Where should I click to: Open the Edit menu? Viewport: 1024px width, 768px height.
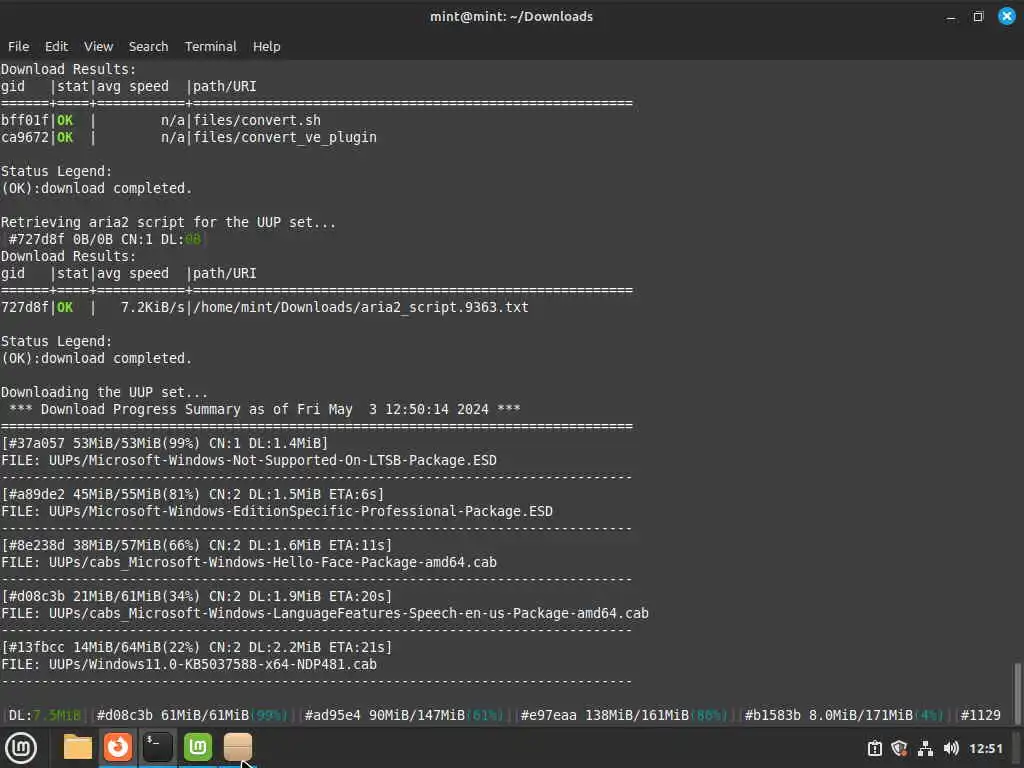(x=56, y=46)
